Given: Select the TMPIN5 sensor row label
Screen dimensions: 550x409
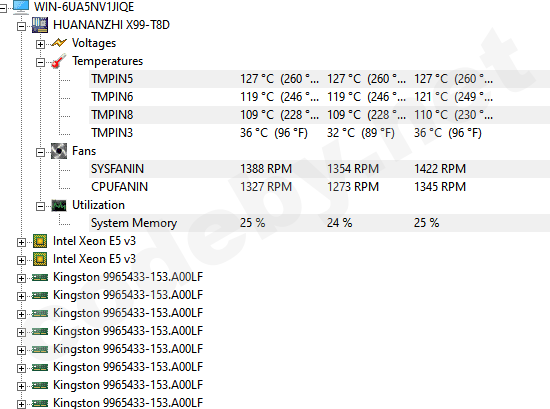Looking at the screenshot, I should (112, 79).
